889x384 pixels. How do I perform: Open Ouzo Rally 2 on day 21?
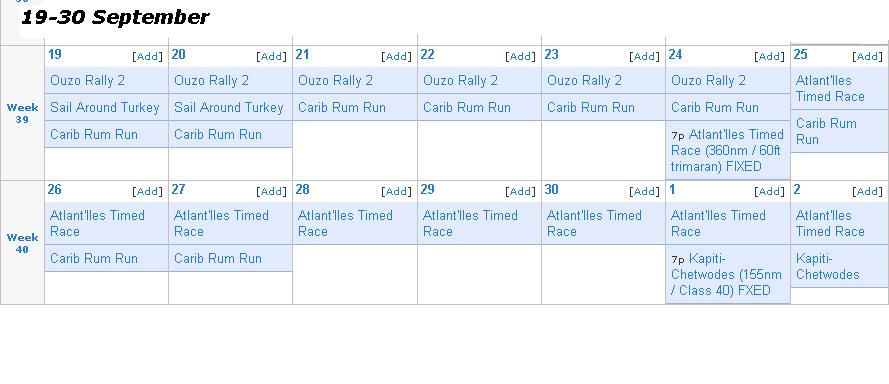(x=336, y=81)
